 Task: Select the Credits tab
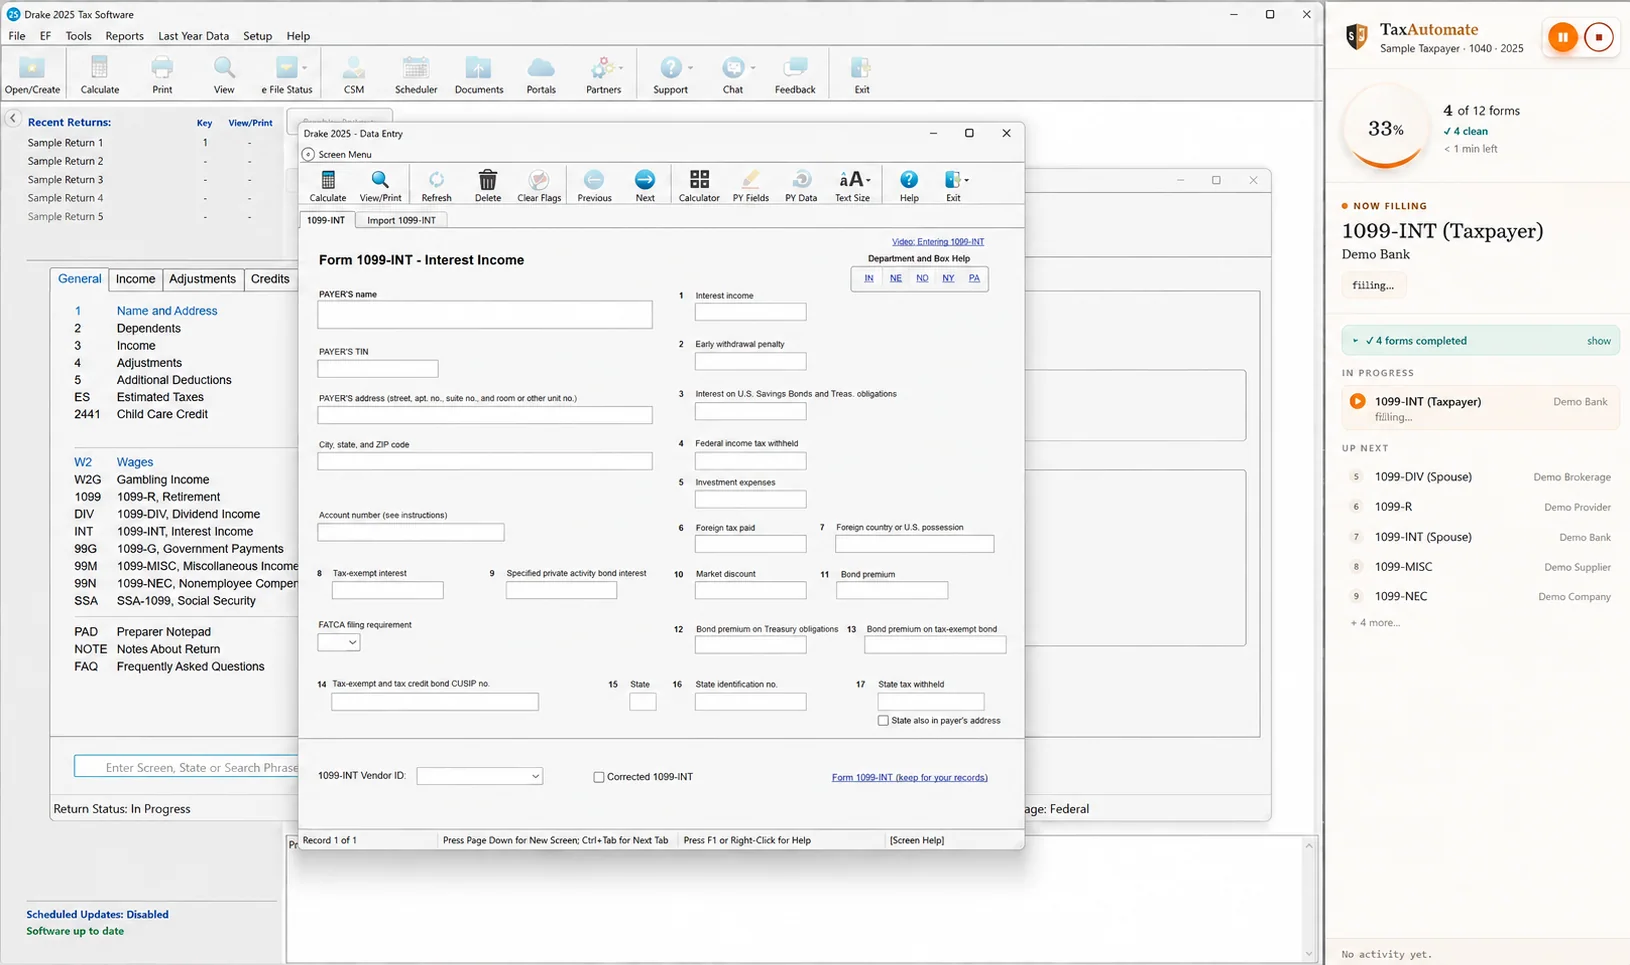(270, 279)
